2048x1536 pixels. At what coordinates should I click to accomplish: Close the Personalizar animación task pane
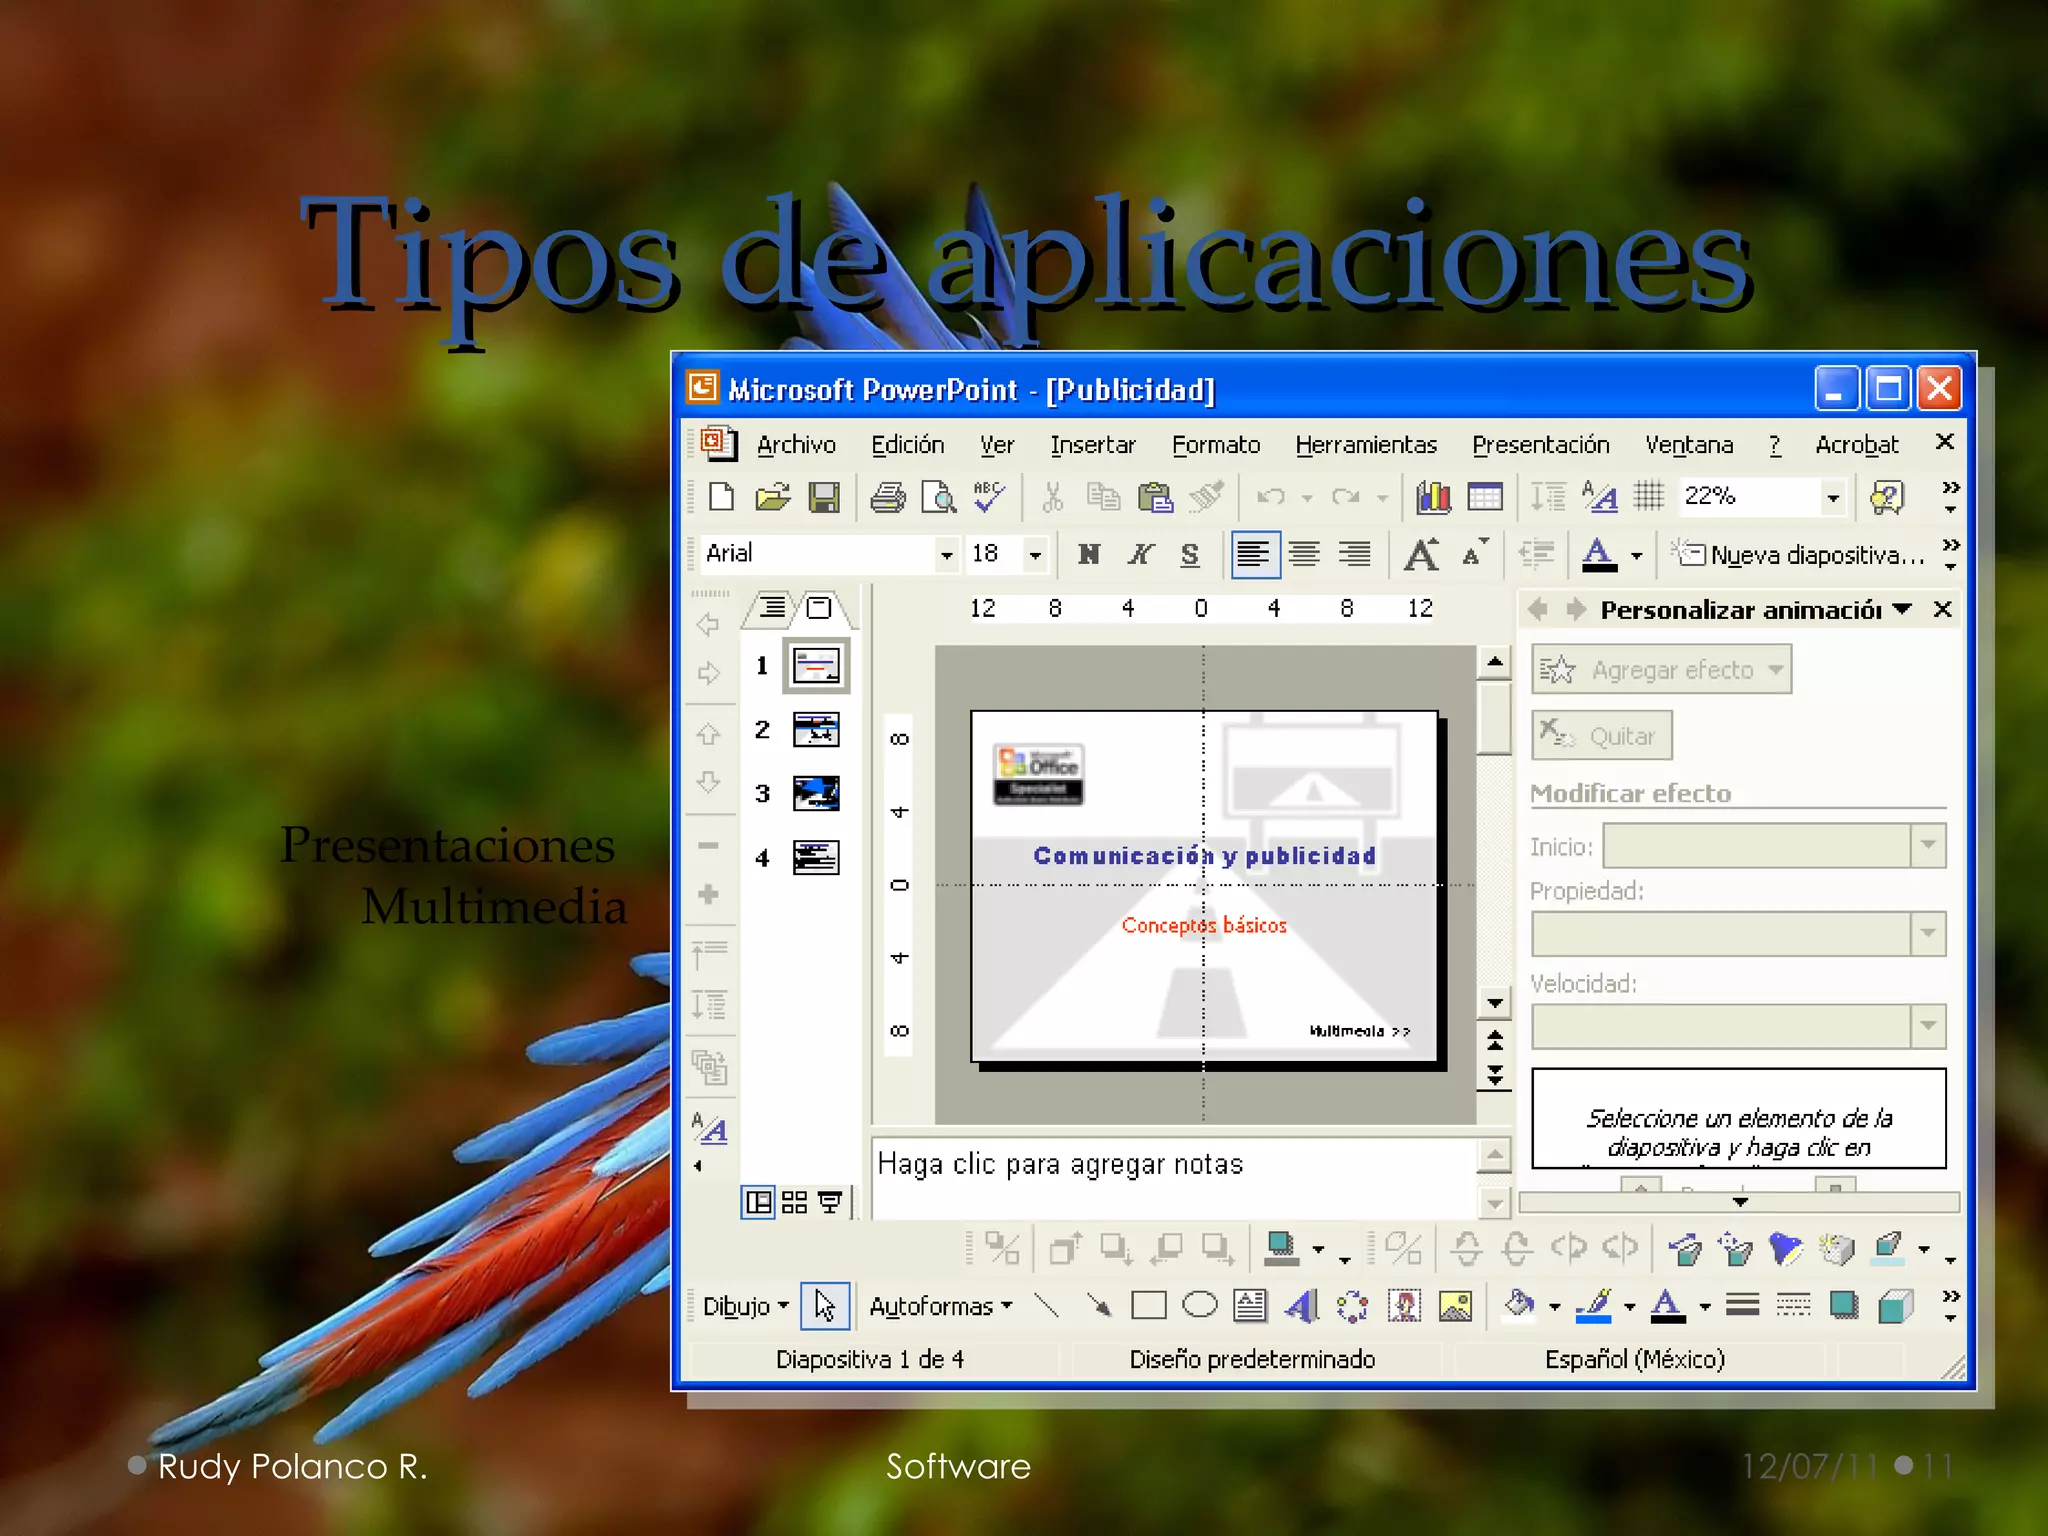point(1942,609)
